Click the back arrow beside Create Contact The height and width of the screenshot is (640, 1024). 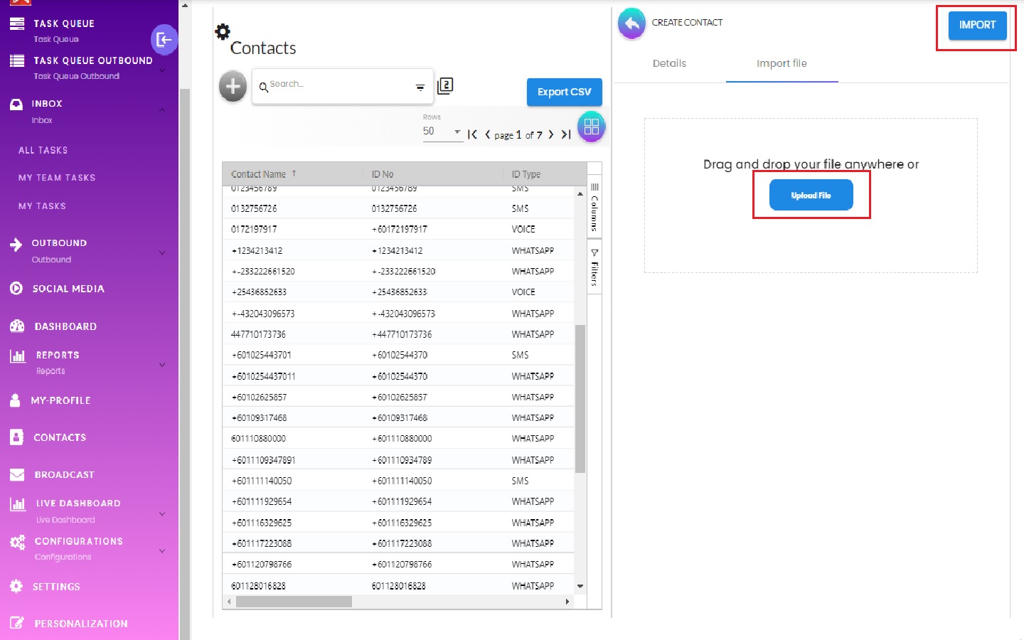pos(631,23)
